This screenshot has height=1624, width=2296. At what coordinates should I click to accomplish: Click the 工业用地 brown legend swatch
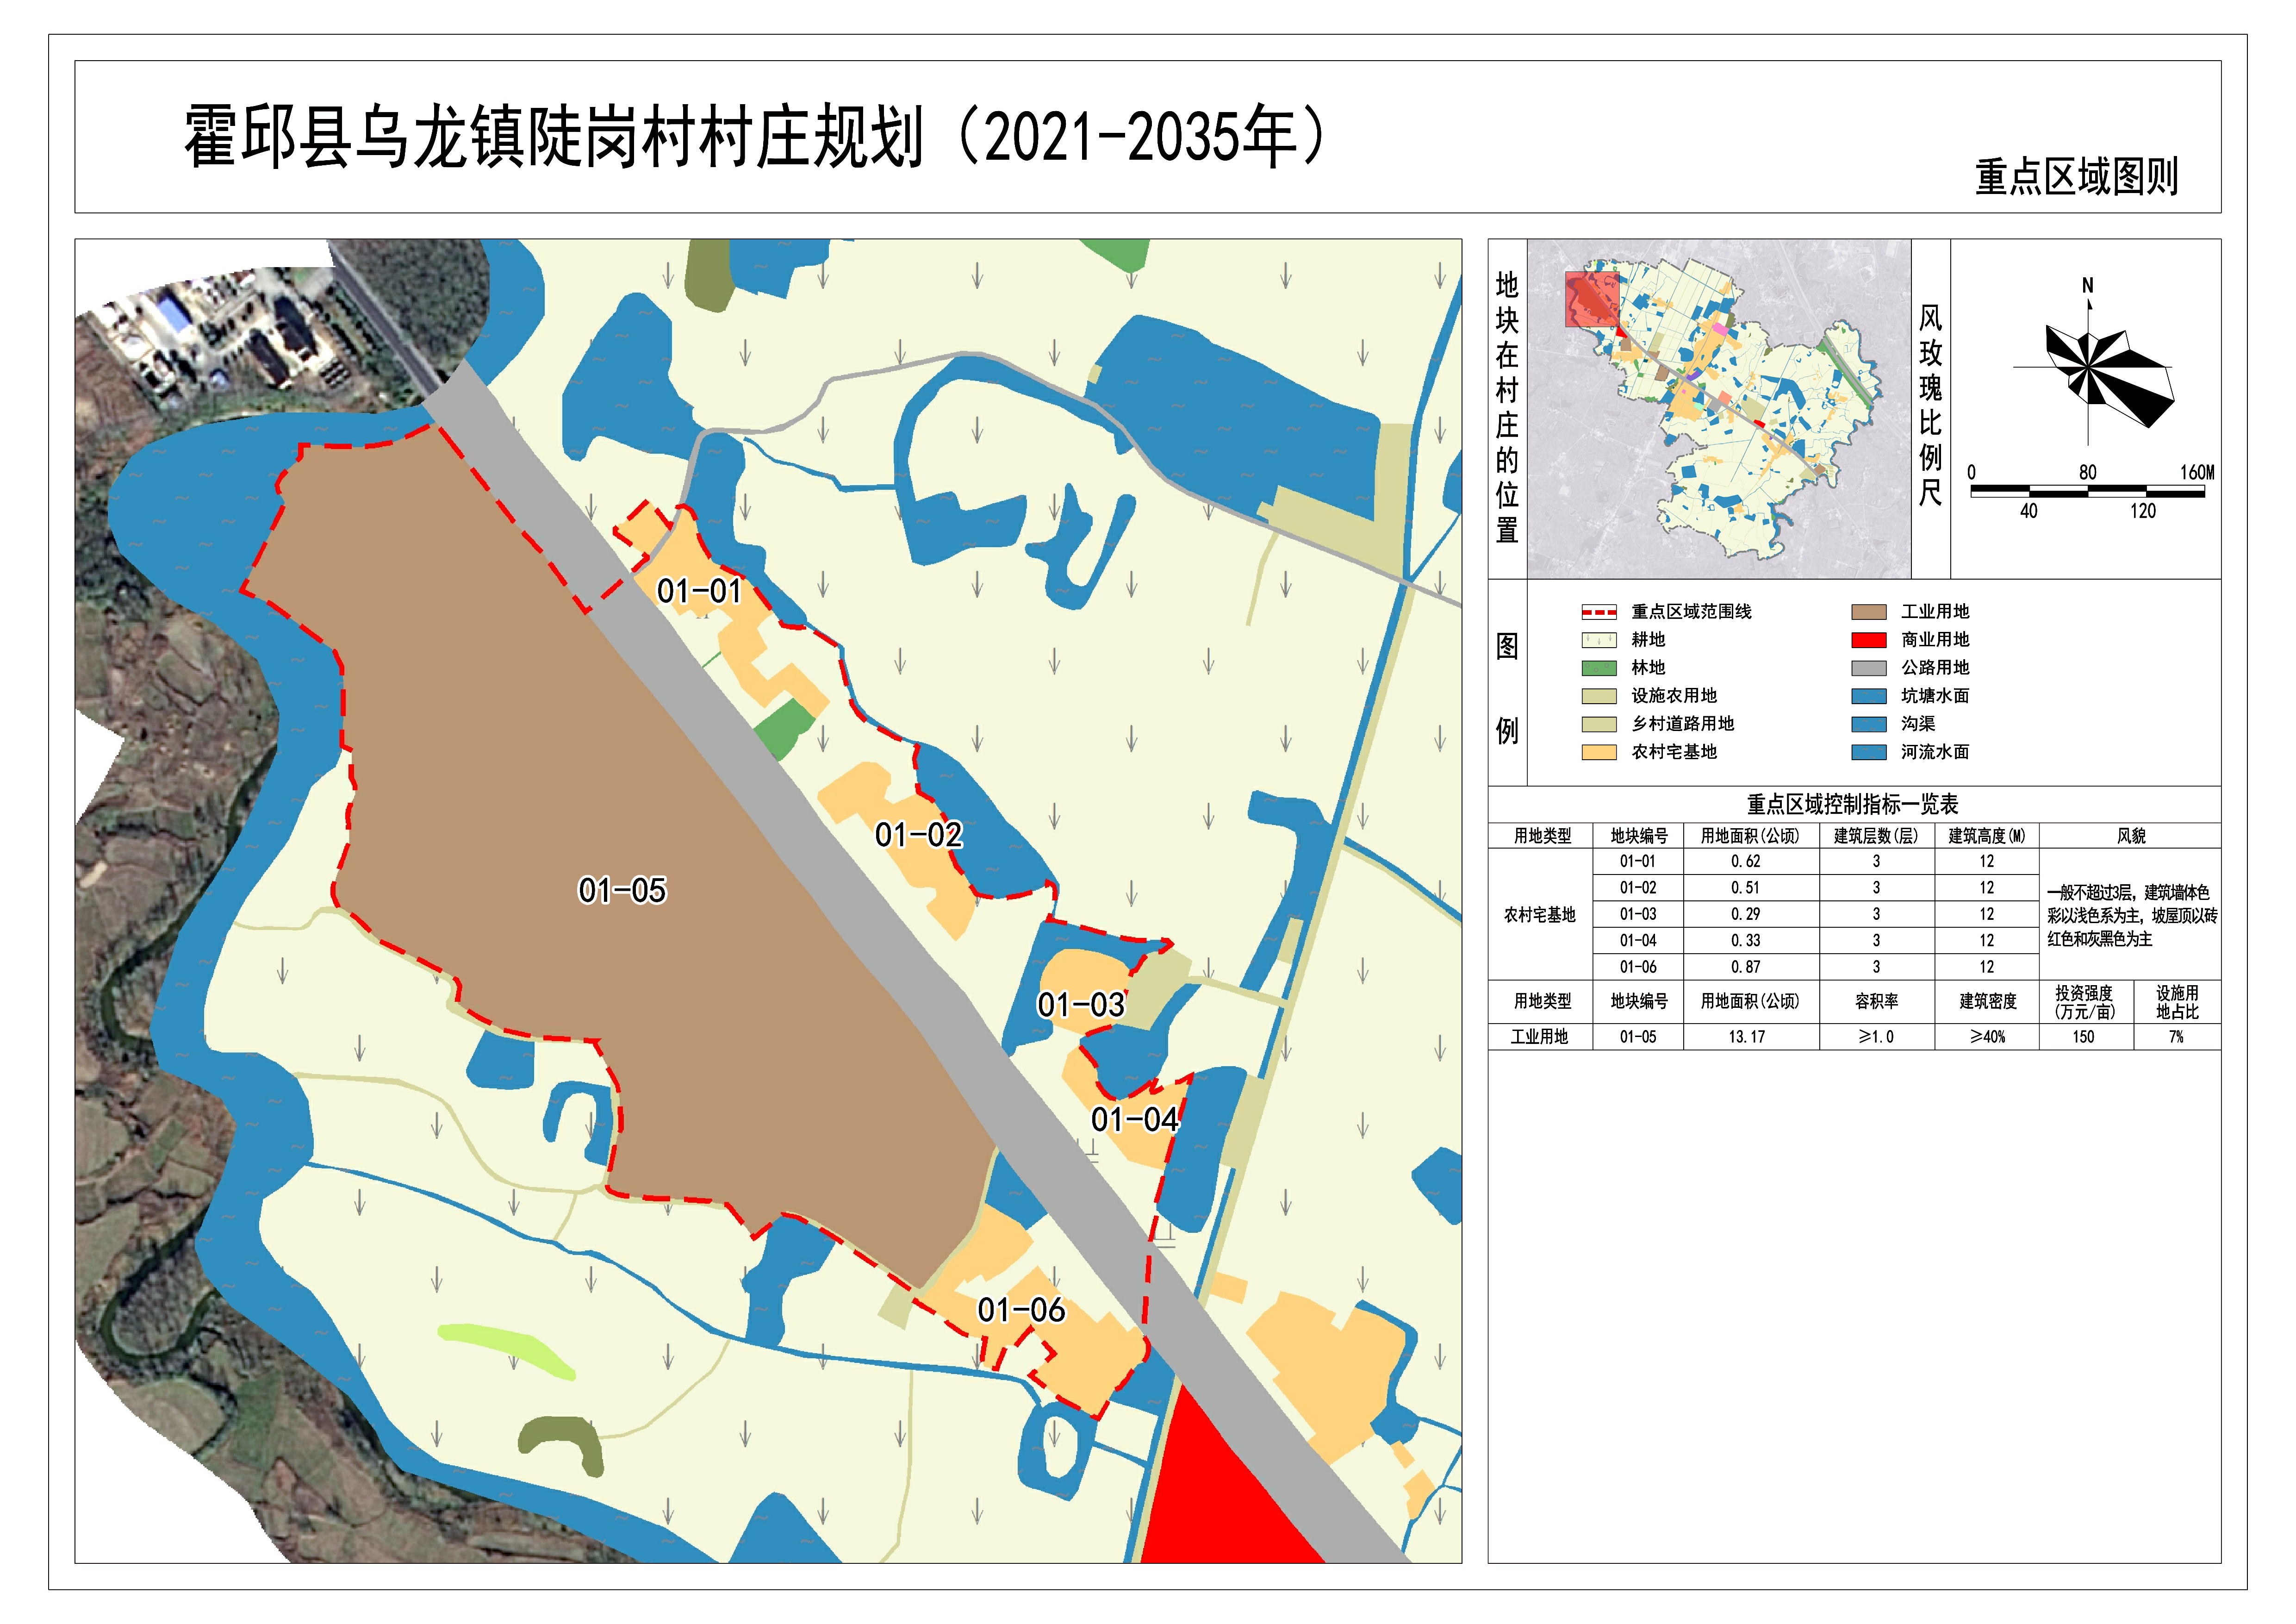[x=1868, y=612]
